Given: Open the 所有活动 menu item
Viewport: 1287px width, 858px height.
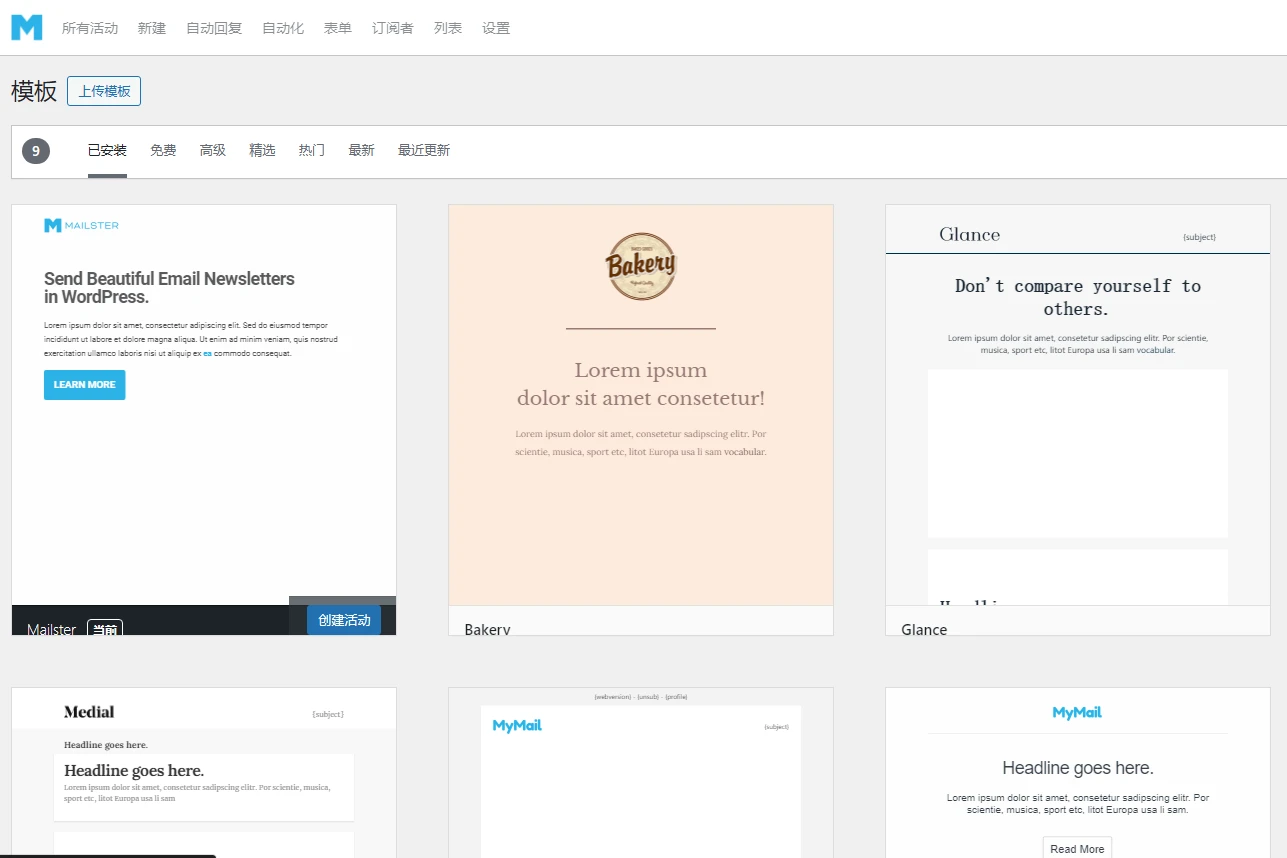Looking at the screenshot, I should (90, 28).
